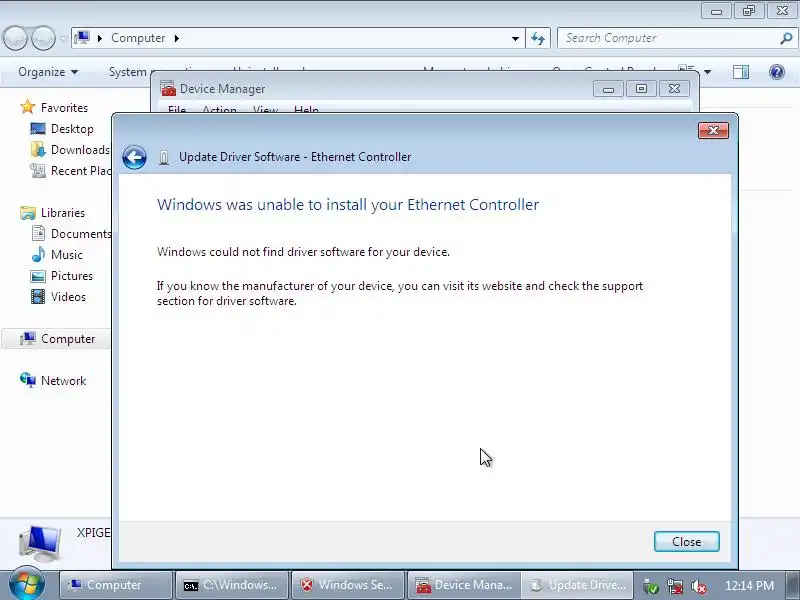Click the Videos filmstrip icon
Viewport: 800px width, 600px height.
(x=38, y=296)
